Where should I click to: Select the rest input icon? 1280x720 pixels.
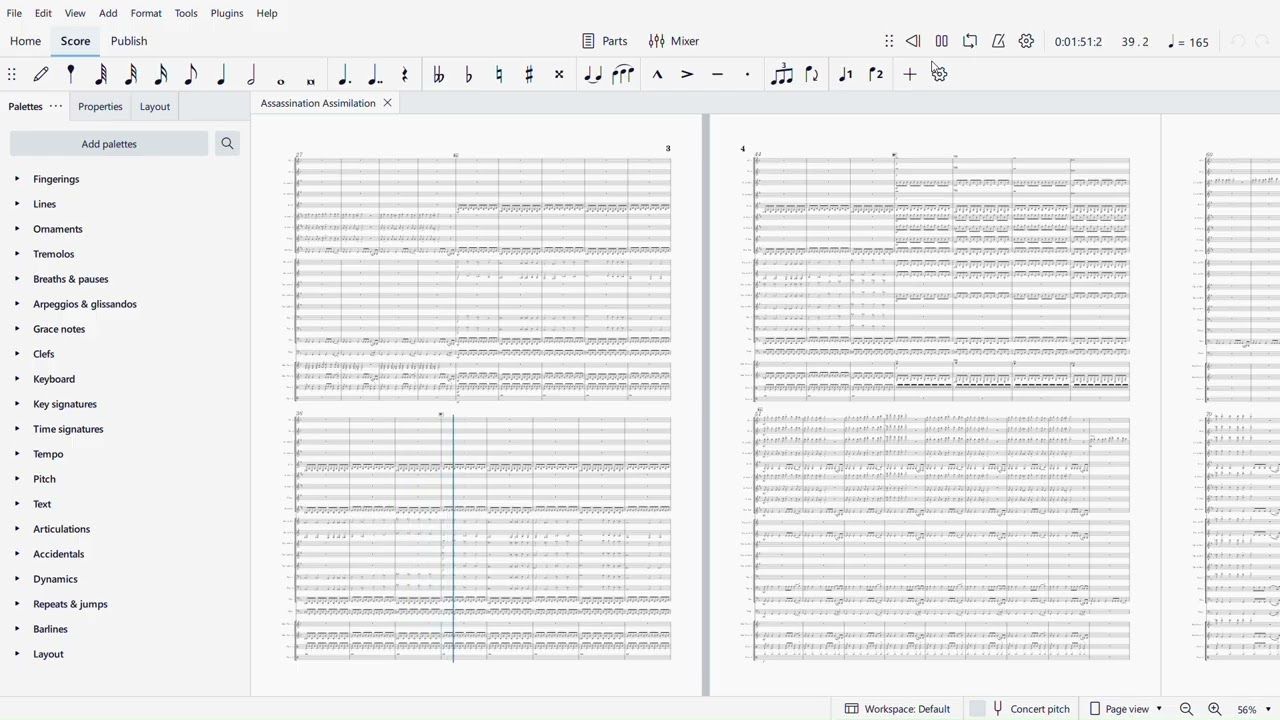405,75
